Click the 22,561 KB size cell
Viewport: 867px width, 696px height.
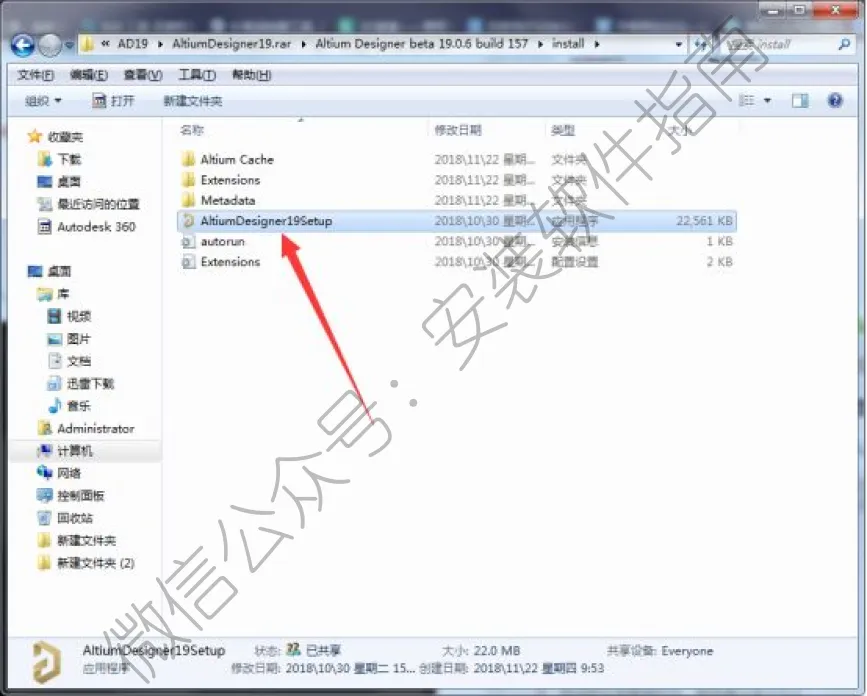click(x=704, y=221)
